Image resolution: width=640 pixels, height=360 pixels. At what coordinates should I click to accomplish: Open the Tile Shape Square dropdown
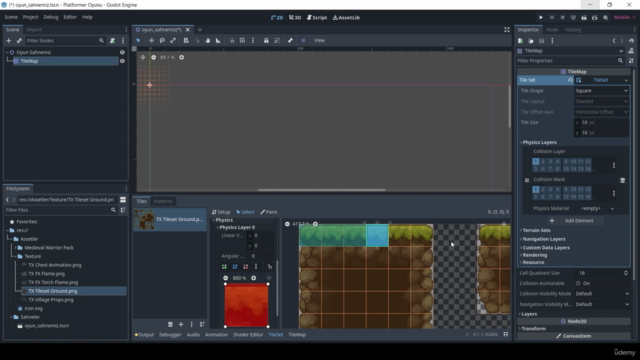pos(601,91)
